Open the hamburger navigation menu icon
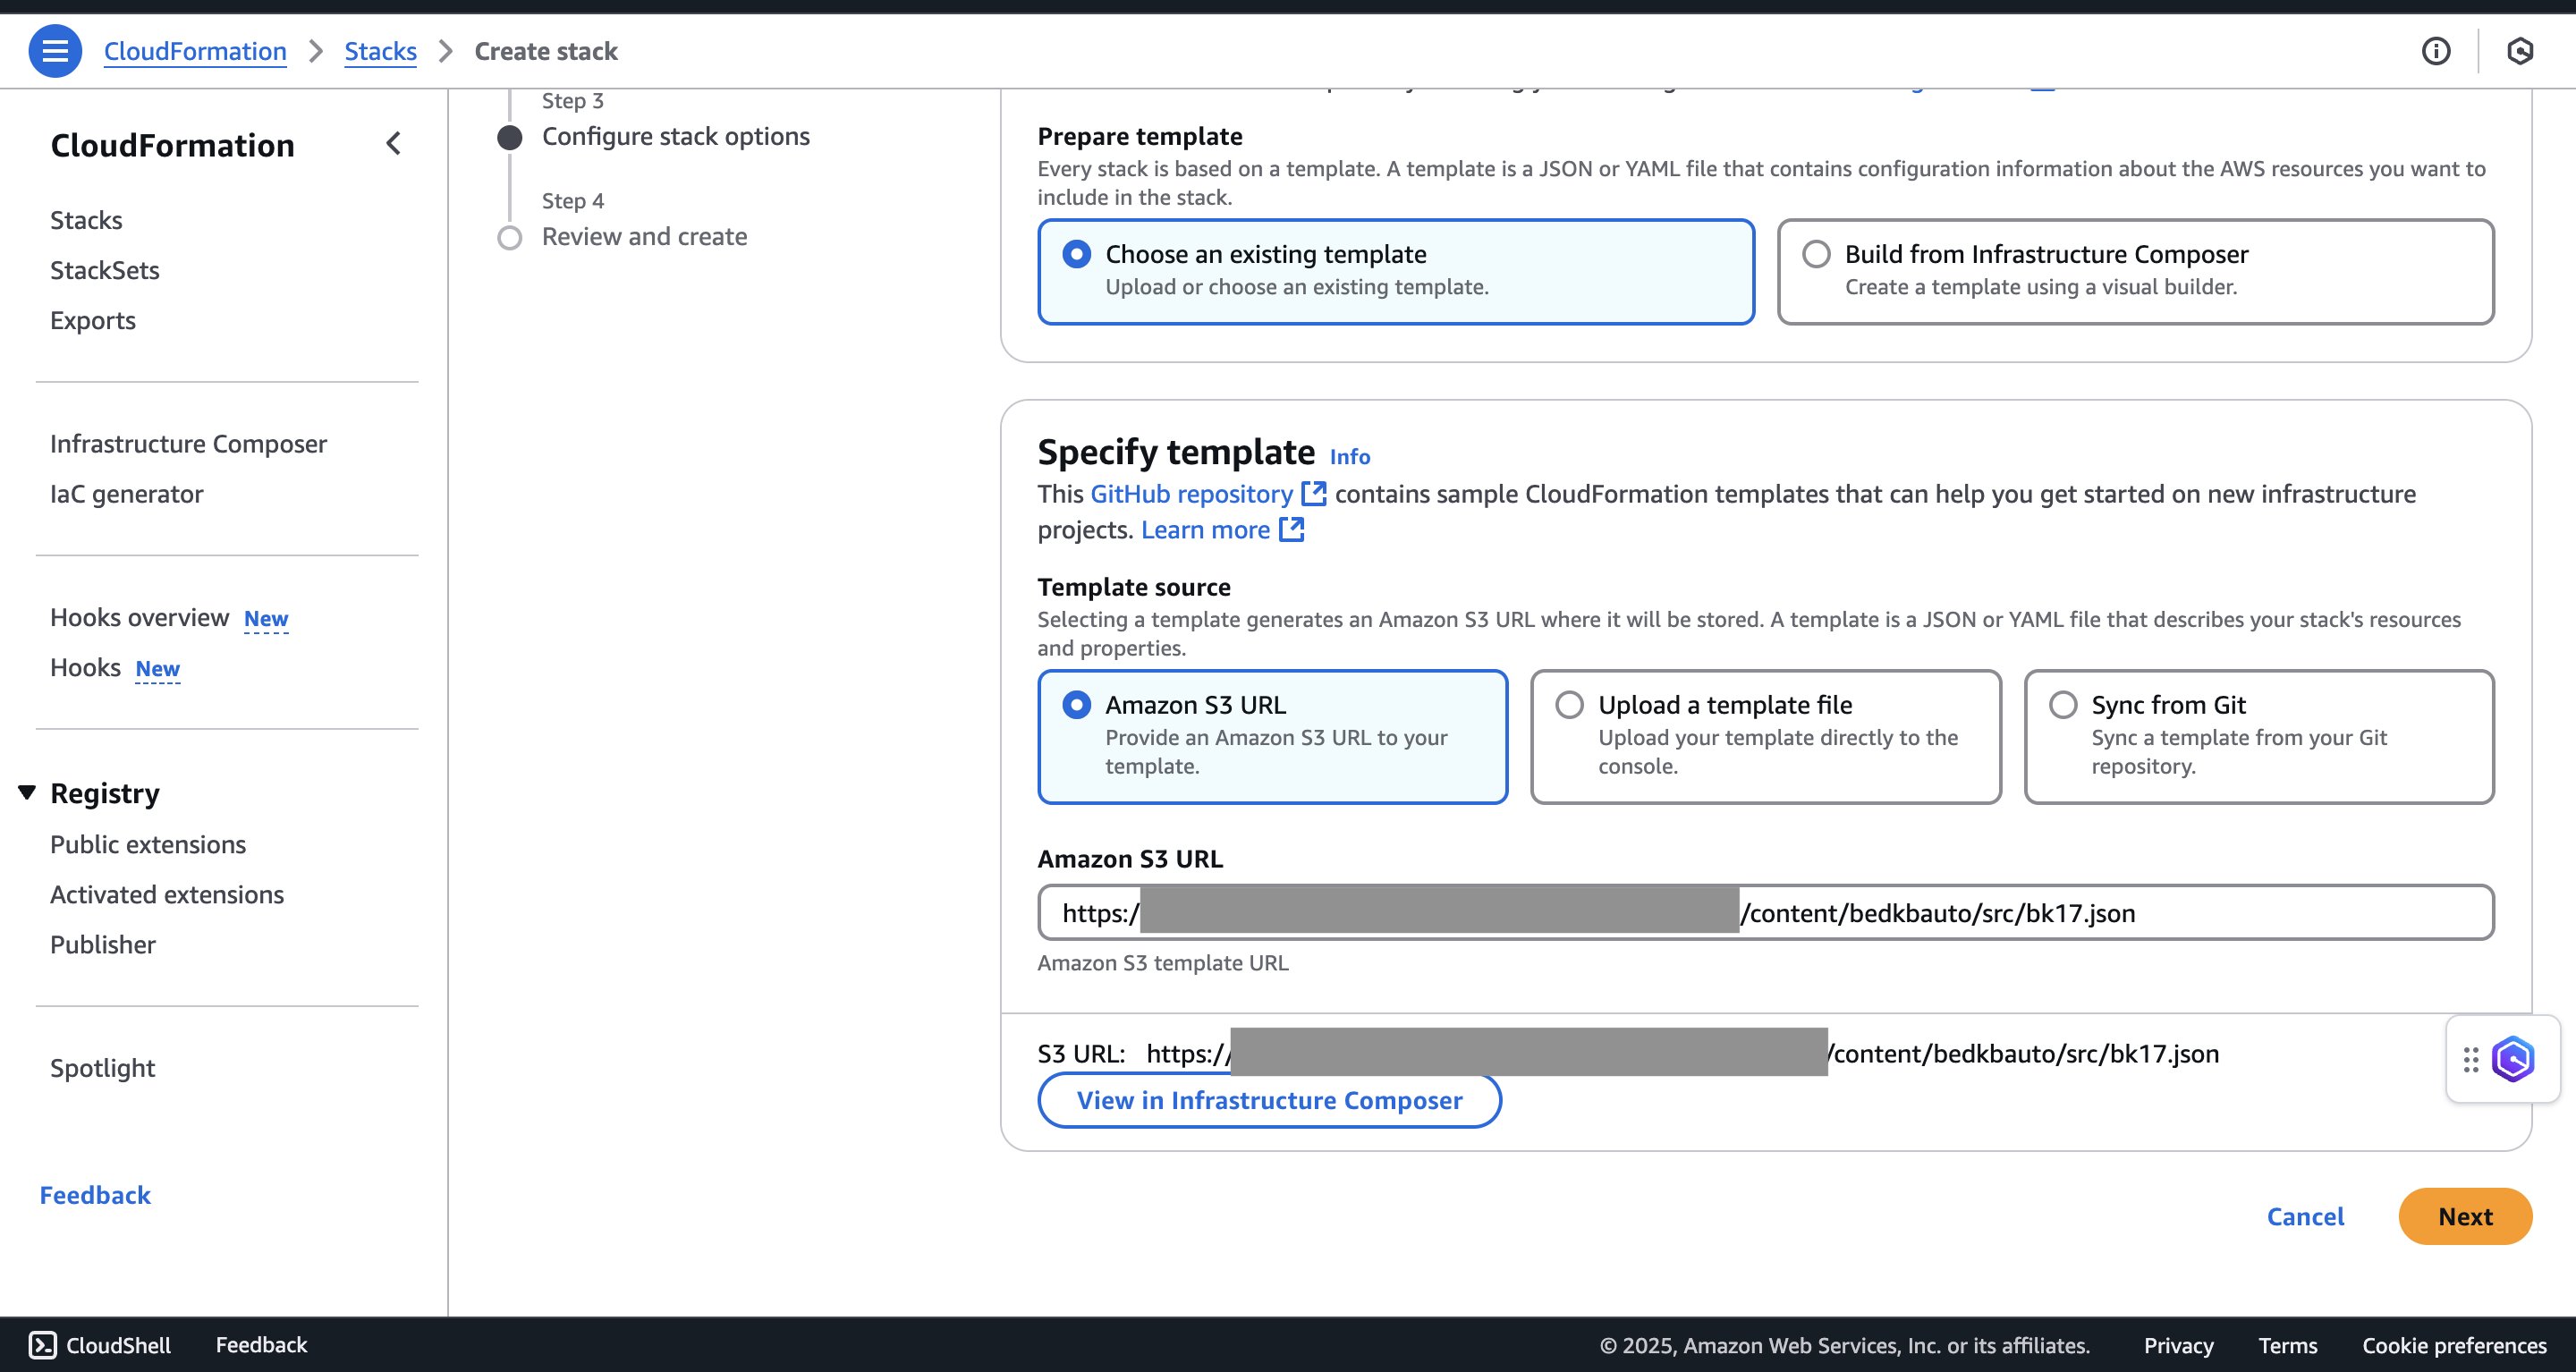 (x=55, y=51)
